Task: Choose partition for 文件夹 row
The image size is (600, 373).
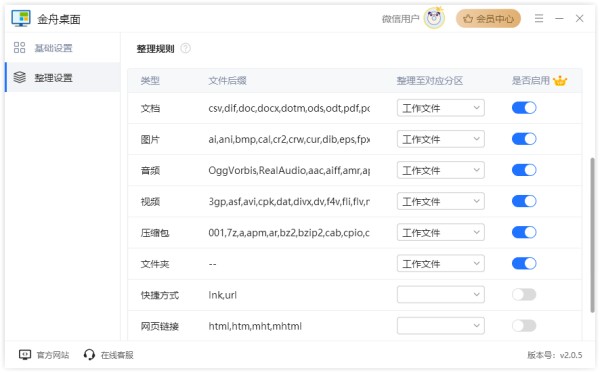Action: pyautogui.click(x=440, y=264)
